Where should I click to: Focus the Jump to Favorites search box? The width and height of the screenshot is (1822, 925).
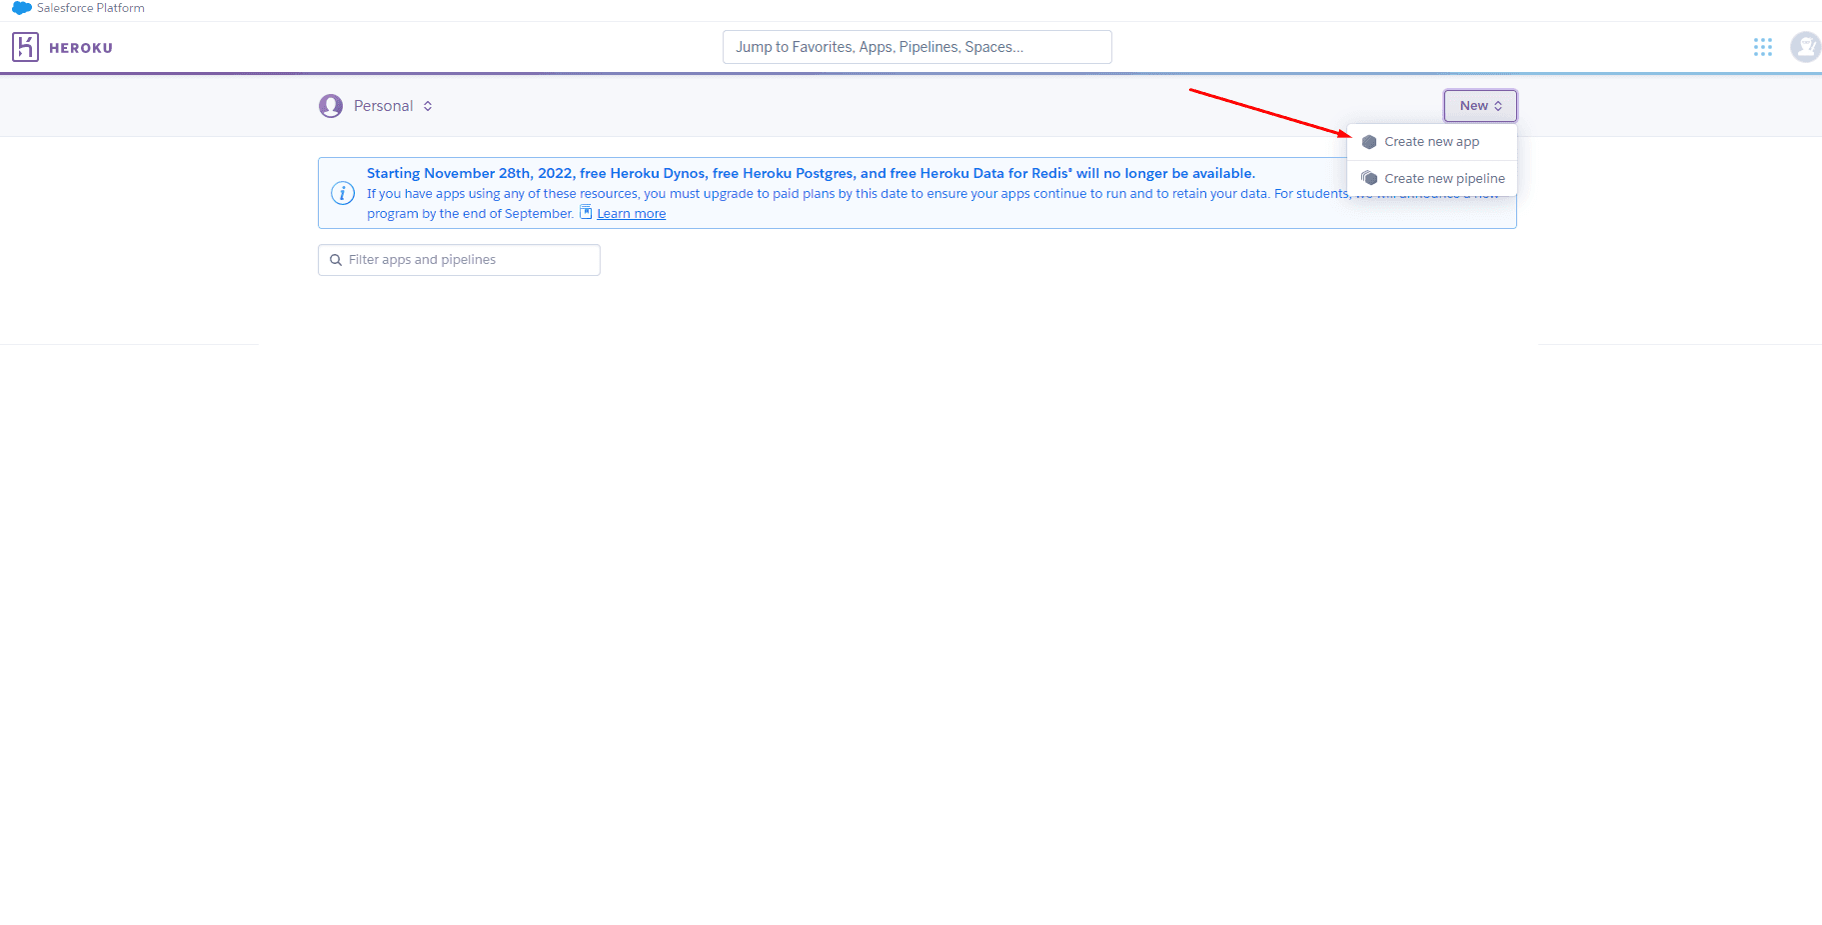click(x=917, y=47)
